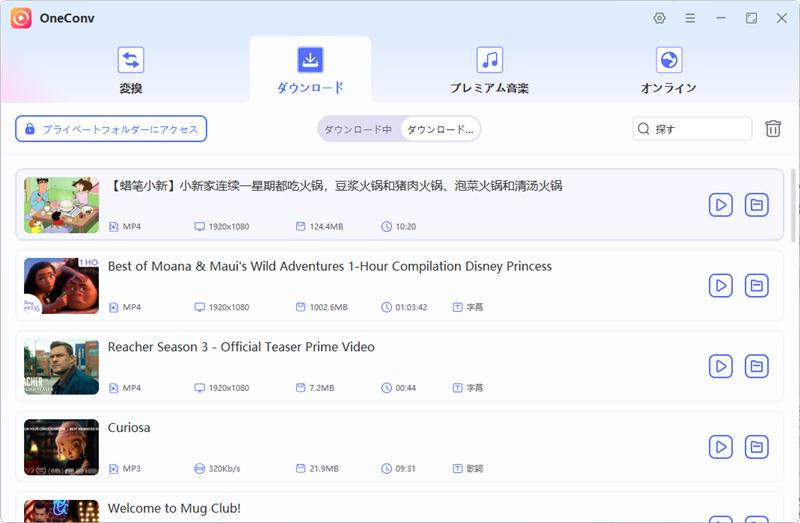Open settings gear icon
This screenshot has height=523, width=800.
[x=659, y=18]
